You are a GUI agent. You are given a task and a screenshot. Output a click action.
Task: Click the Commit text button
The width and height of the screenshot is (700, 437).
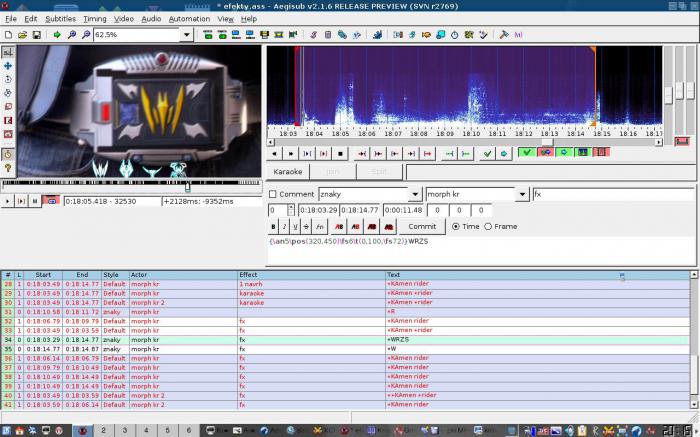pyautogui.click(x=422, y=227)
